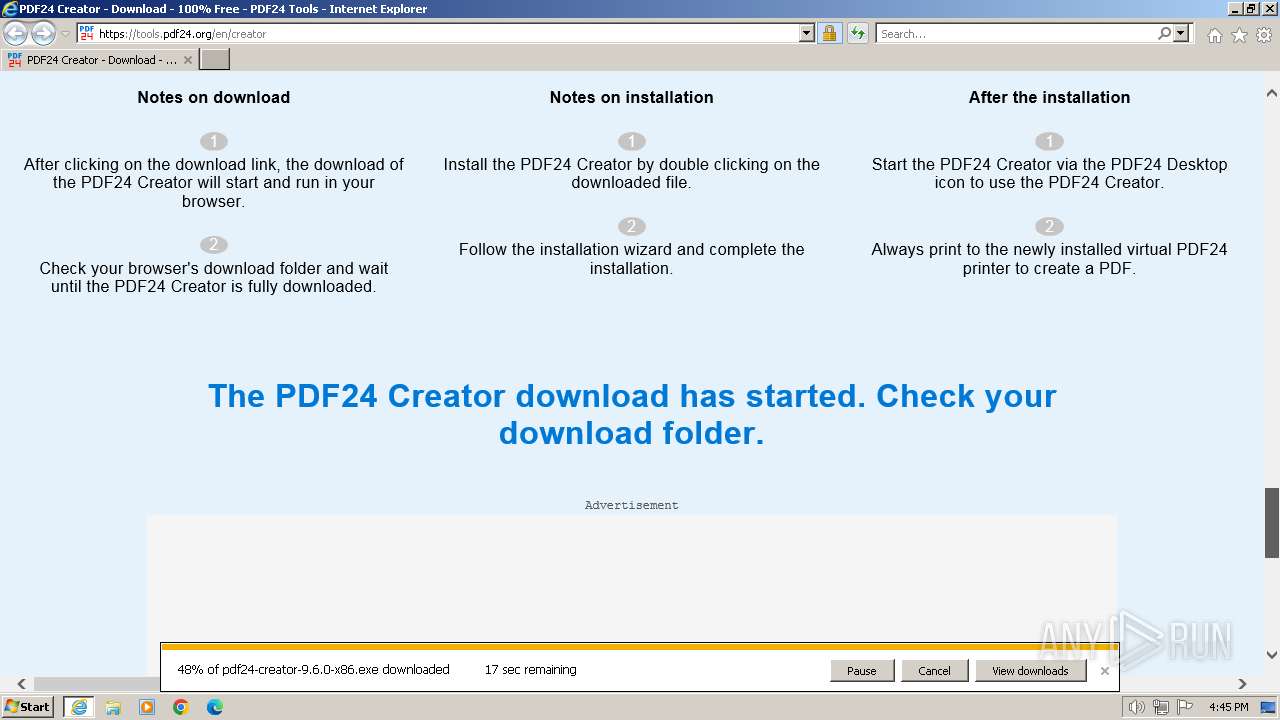Open the recent pages dropdown arrow
This screenshot has width=1280, height=720.
[x=65, y=34]
